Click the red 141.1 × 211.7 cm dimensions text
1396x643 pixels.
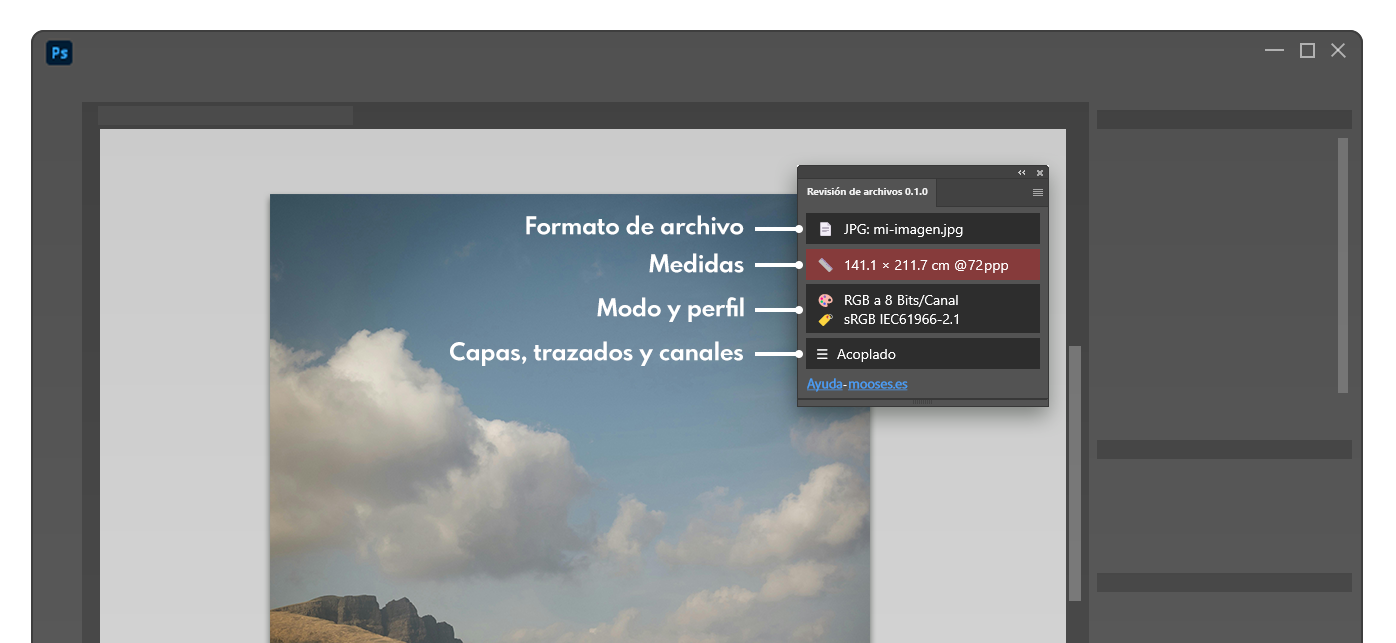pyautogui.click(x=926, y=265)
